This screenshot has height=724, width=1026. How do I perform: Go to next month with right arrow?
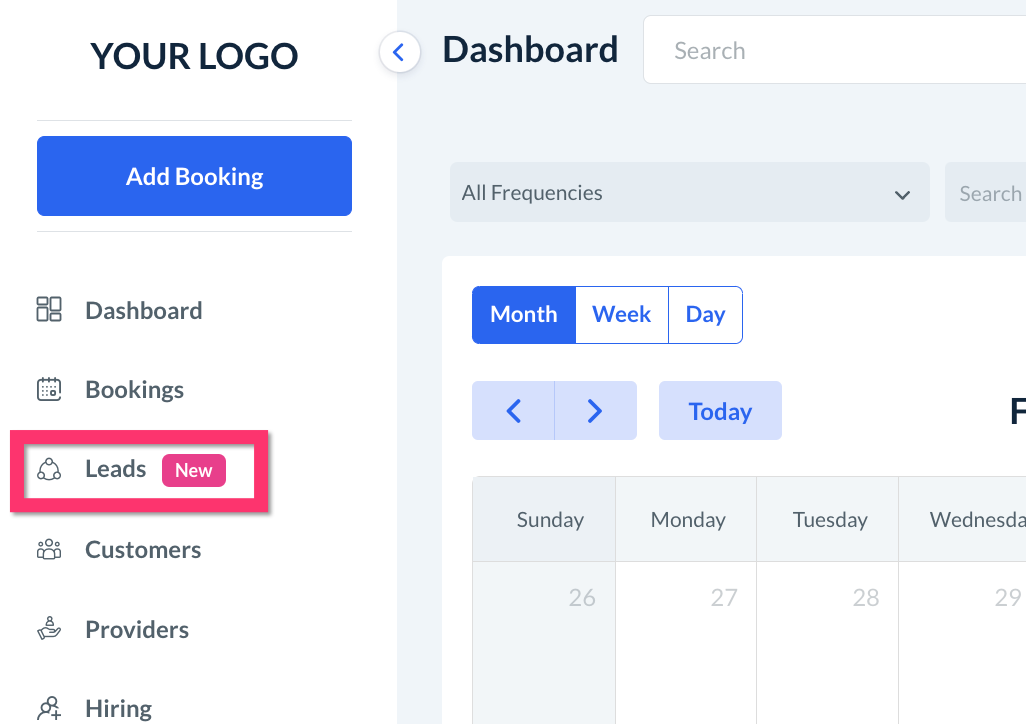click(595, 411)
